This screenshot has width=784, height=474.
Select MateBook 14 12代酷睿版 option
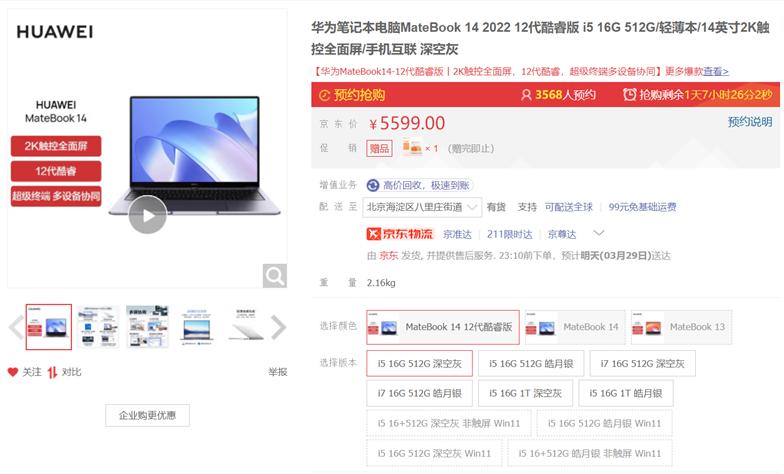coord(442,327)
